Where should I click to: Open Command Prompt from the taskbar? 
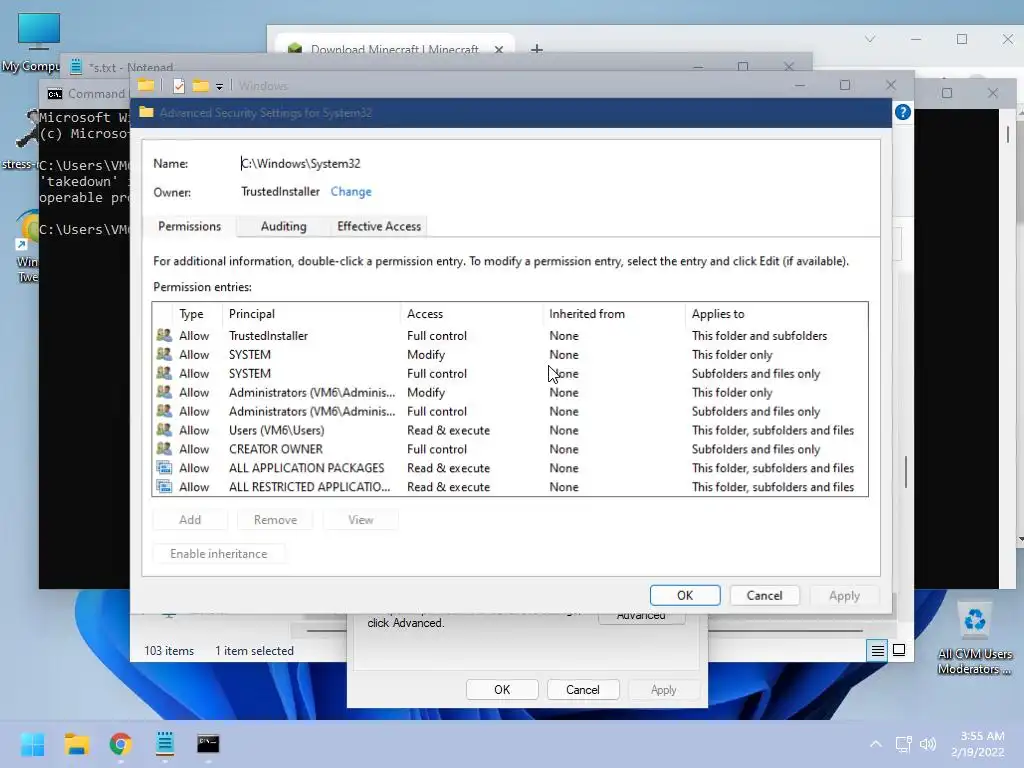click(x=208, y=744)
